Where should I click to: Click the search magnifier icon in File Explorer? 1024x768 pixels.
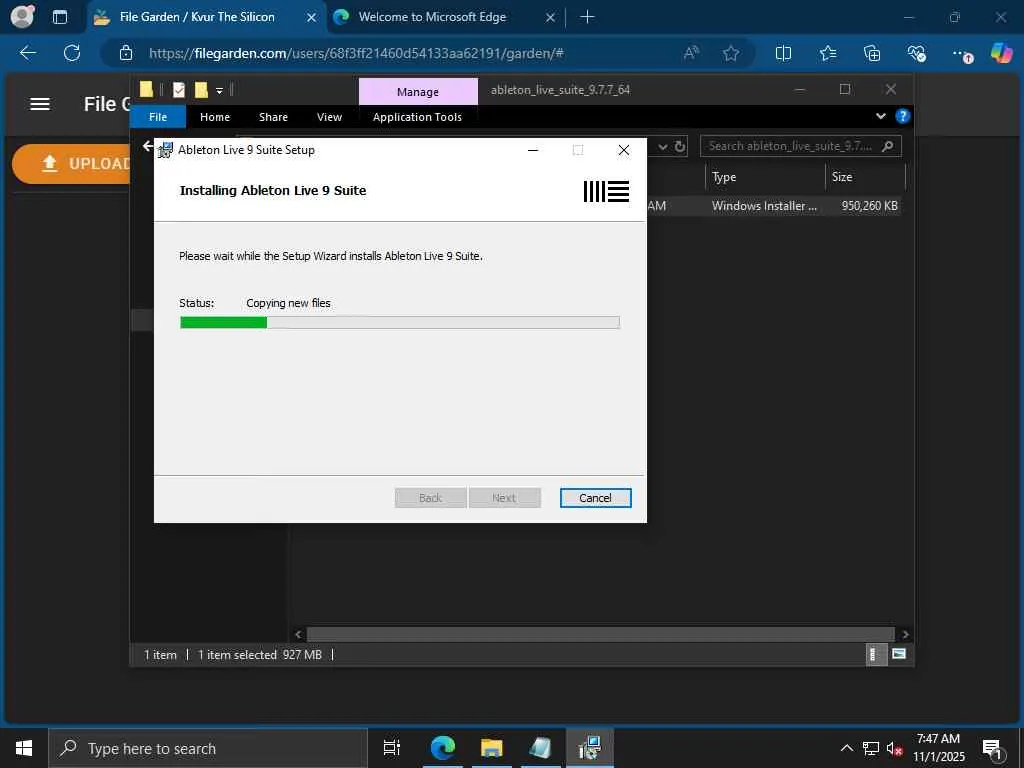pyautogui.click(x=888, y=146)
